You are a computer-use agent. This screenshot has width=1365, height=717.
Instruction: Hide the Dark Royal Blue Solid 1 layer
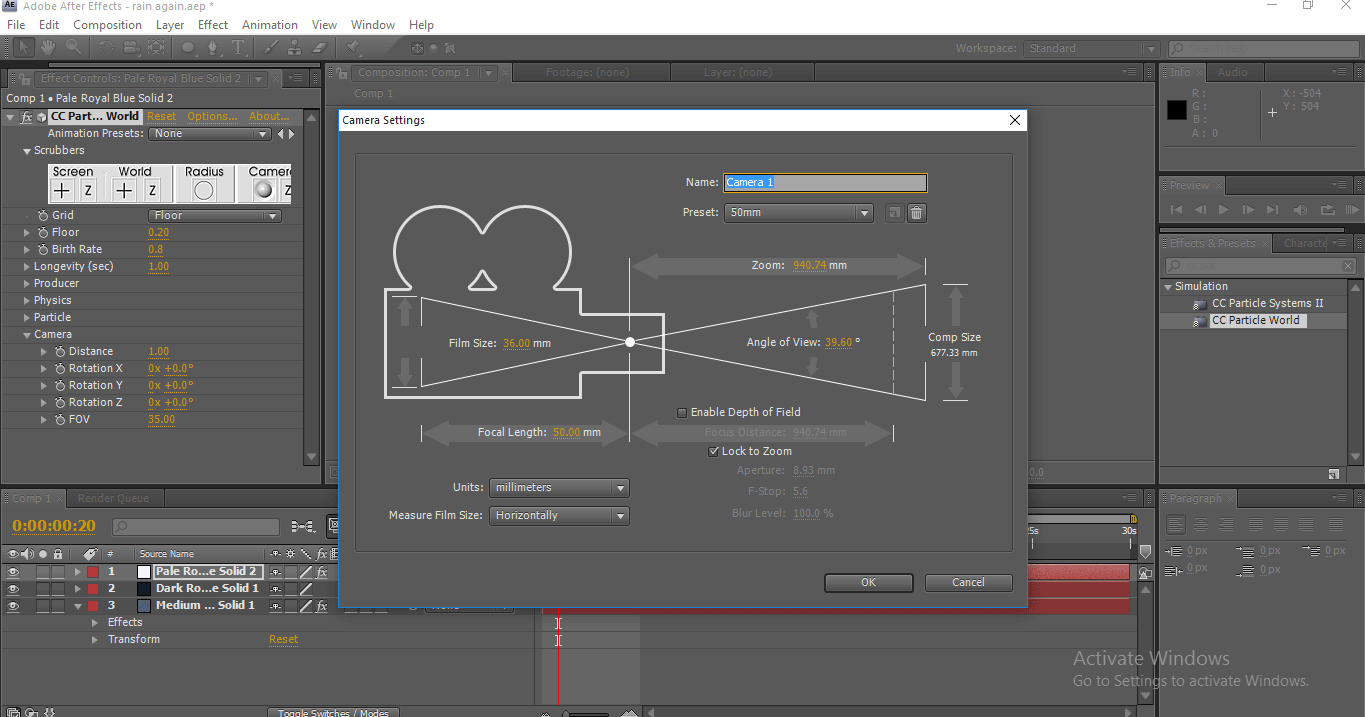tap(14, 589)
